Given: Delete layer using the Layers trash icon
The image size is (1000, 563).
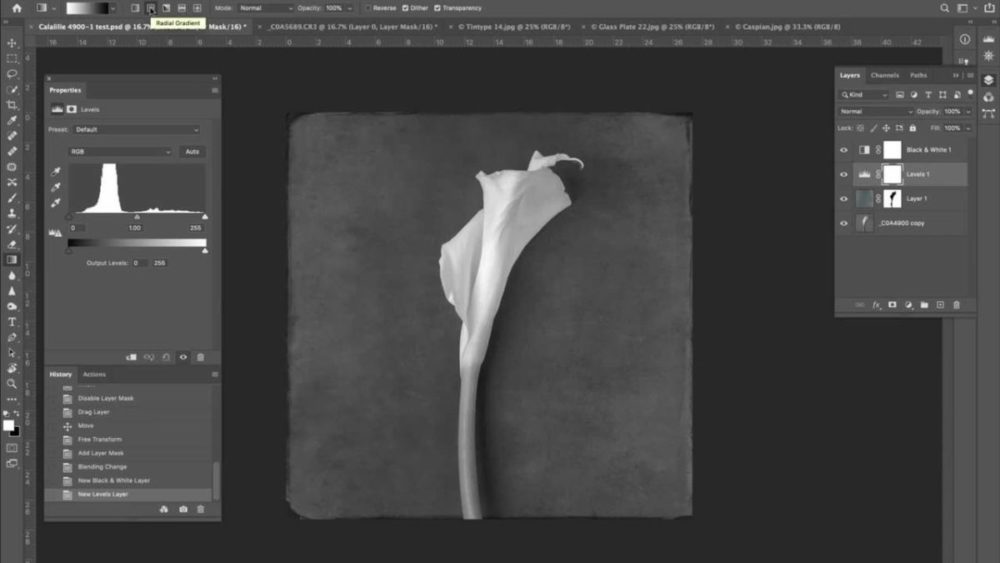Looking at the screenshot, I should pyautogui.click(x=956, y=305).
